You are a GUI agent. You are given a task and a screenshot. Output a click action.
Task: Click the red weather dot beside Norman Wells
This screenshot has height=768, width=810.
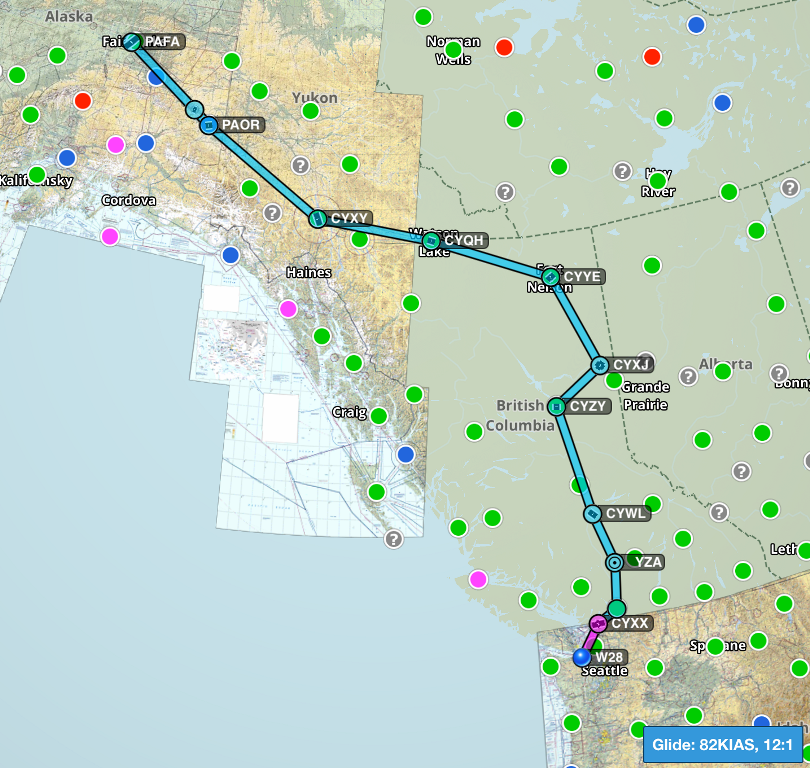pyautogui.click(x=504, y=47)
